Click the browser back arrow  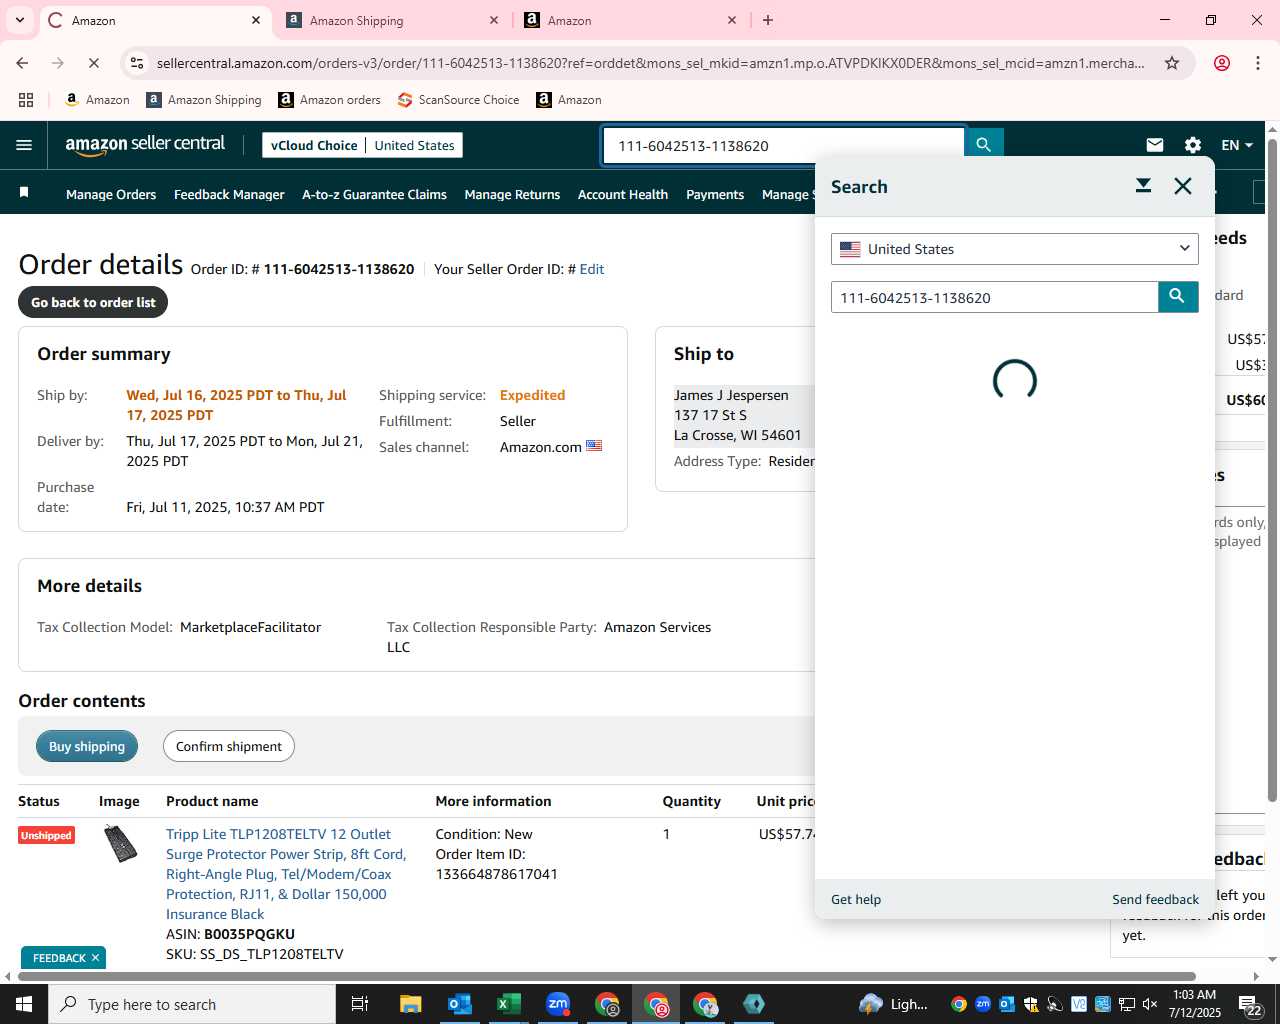(22, 63)
